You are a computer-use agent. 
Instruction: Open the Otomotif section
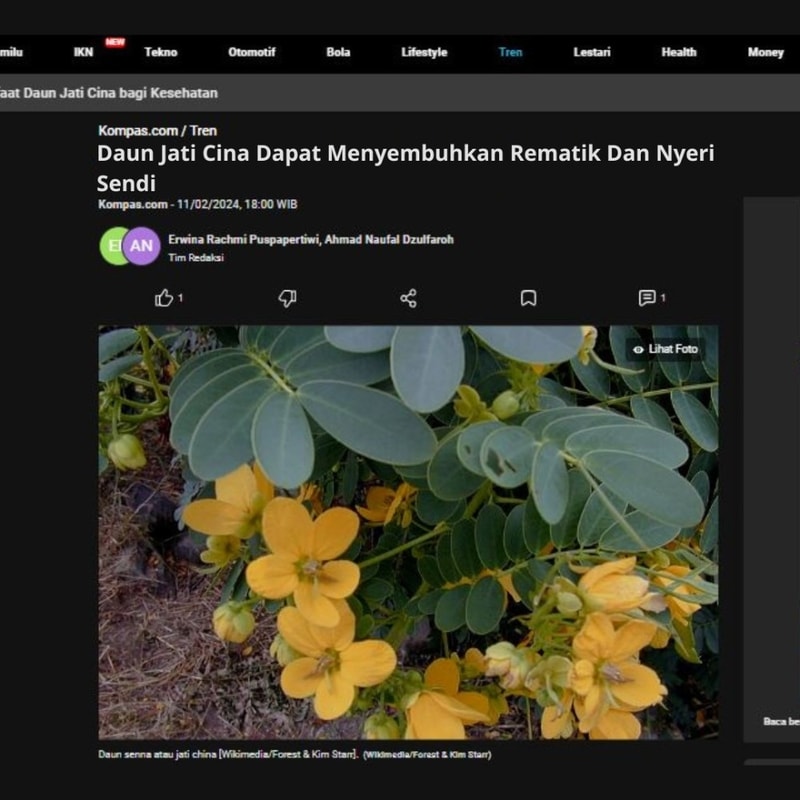(251, 52)
